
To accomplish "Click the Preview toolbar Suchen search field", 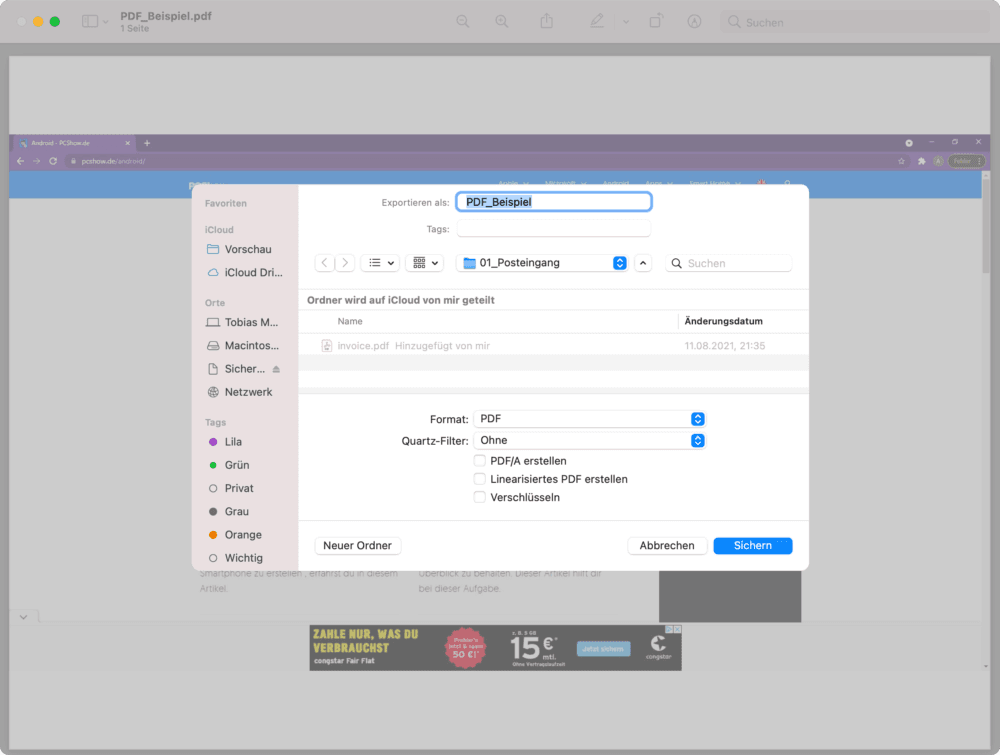I will 855,22.
